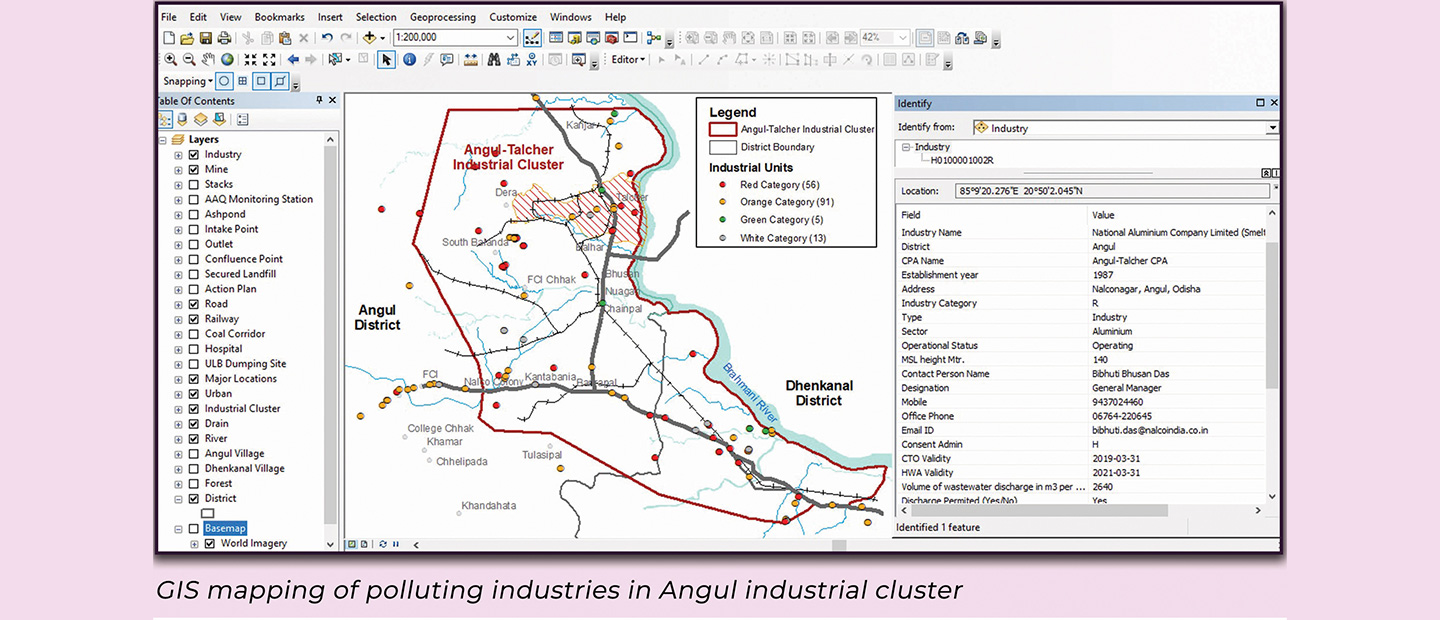Undo the last action
The image size is (1440, 620).
(327, 38)
